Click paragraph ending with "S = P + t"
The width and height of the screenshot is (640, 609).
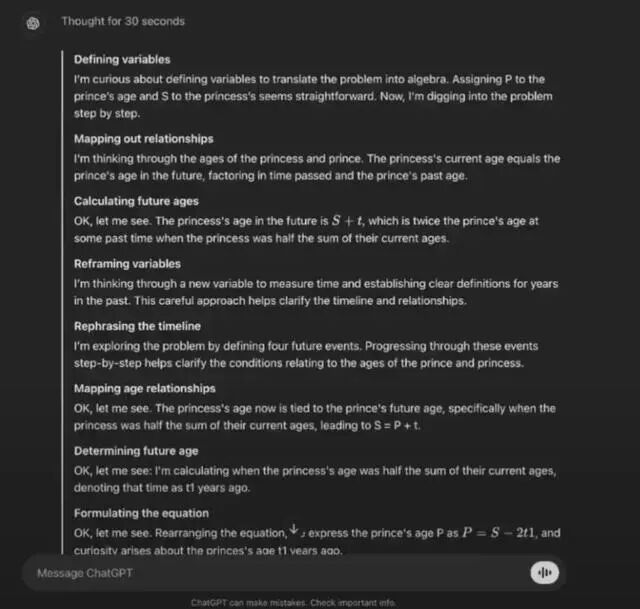click(x=314, y=417)
